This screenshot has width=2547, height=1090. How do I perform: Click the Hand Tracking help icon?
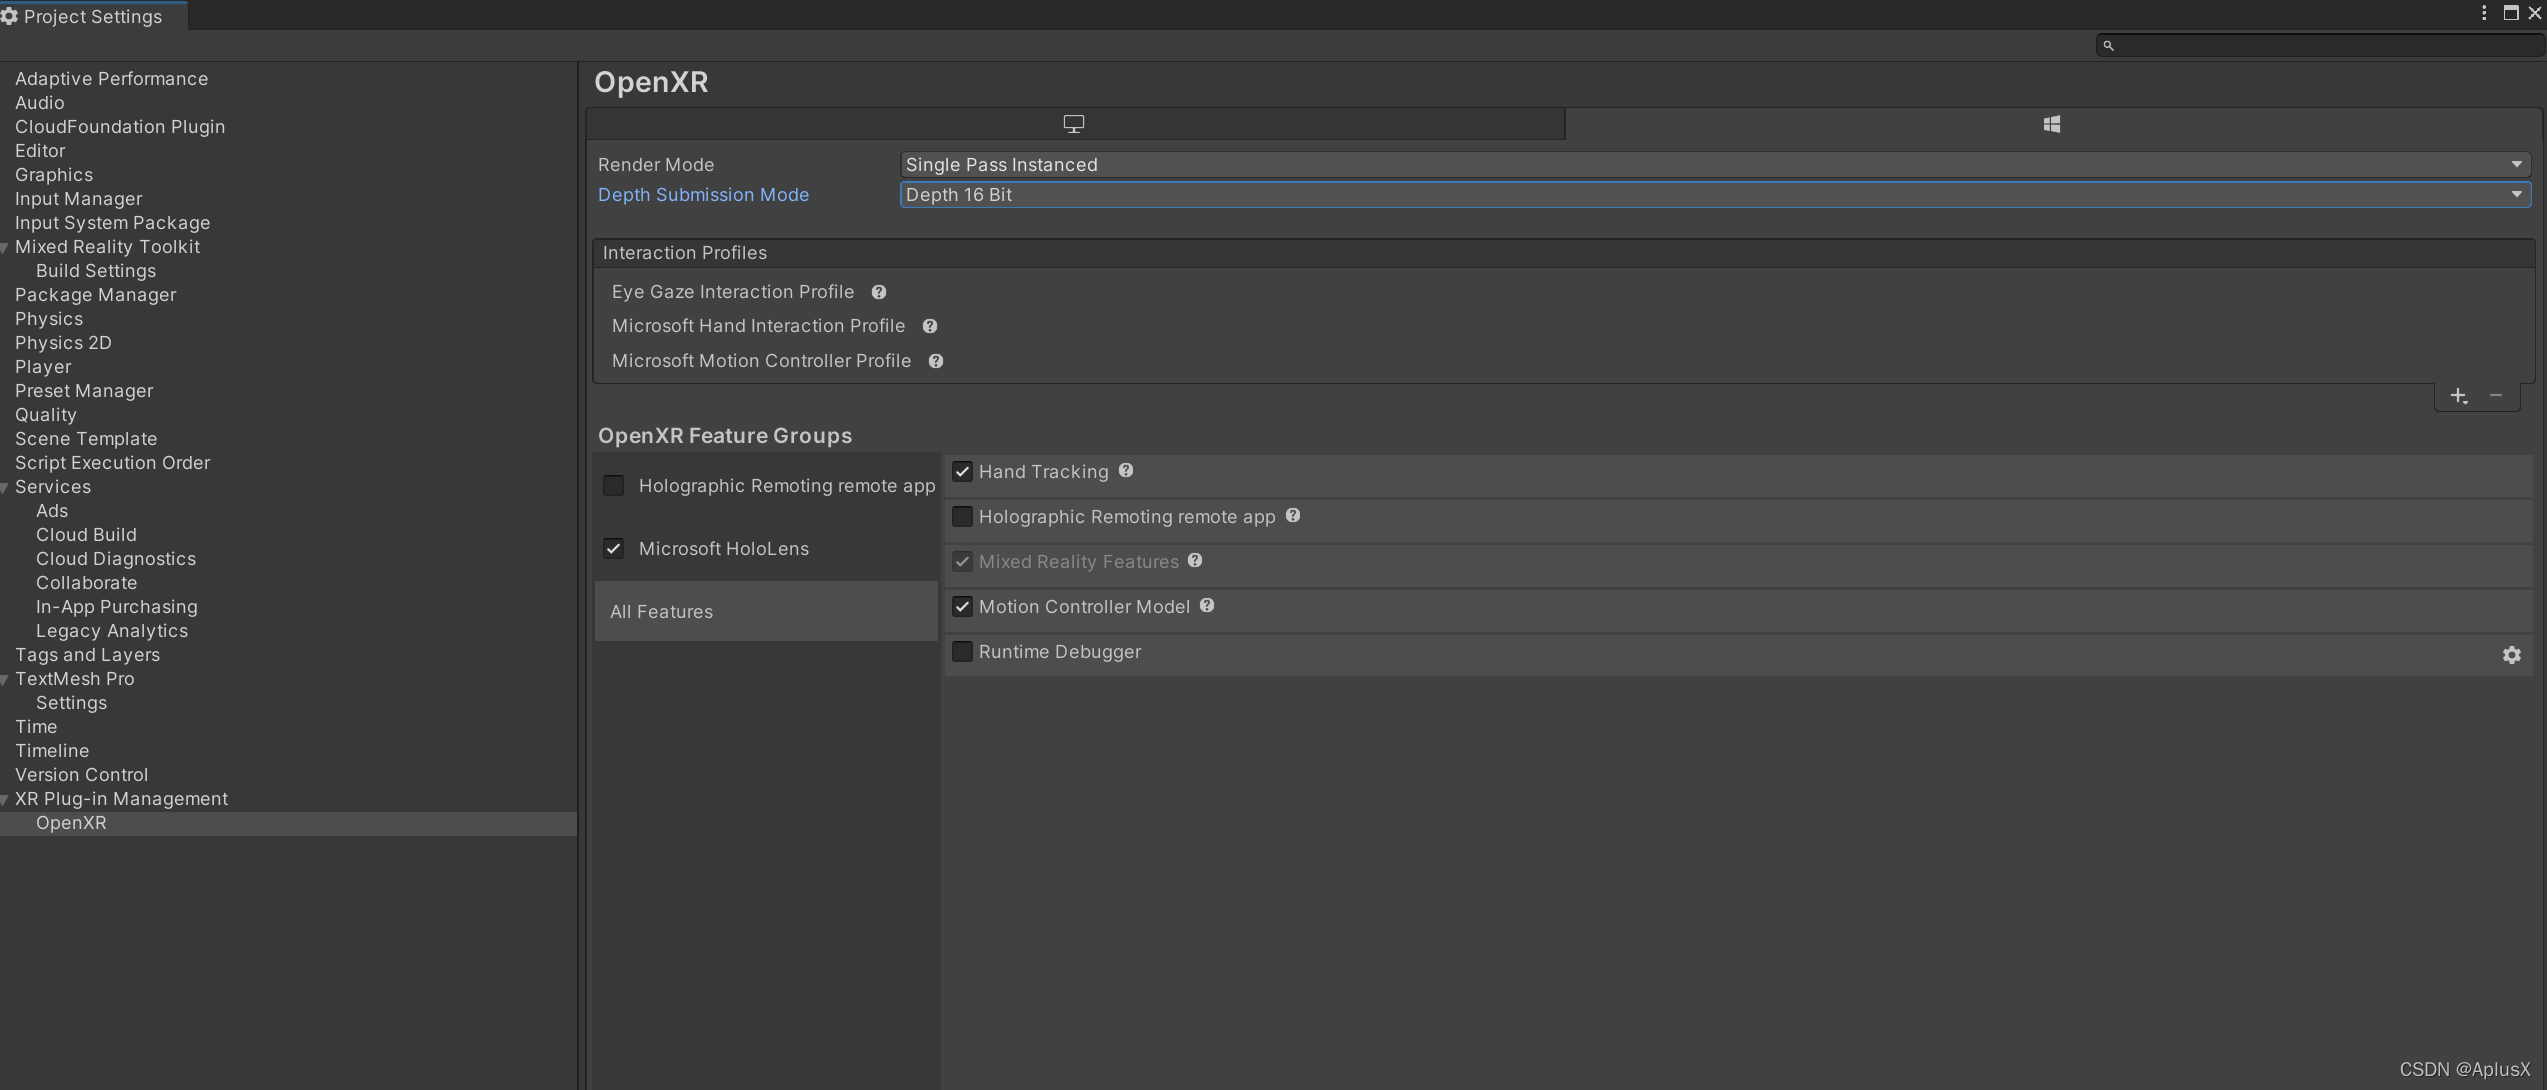pyautogui.click(x=1125, y=470)
